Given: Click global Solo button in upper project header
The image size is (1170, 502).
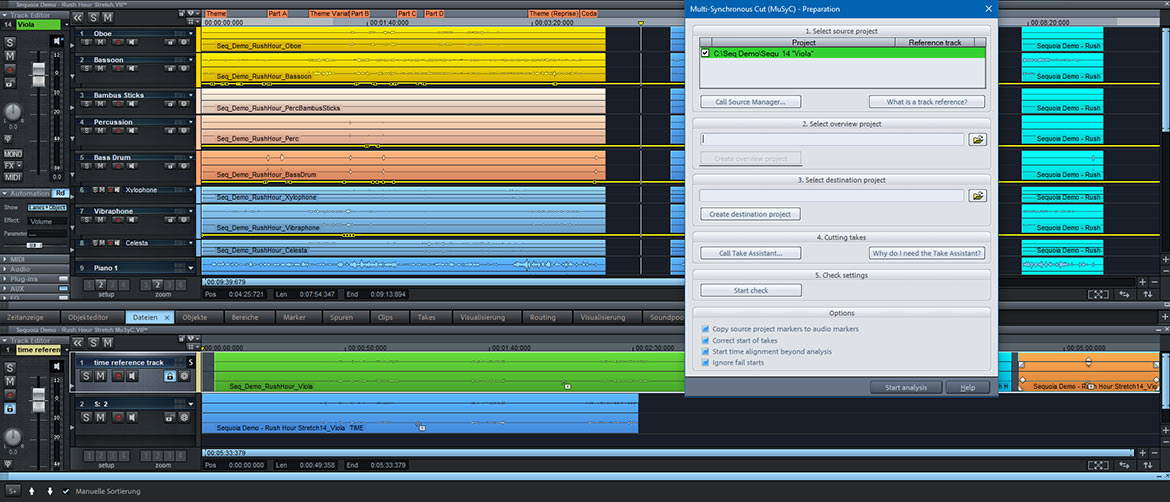Looking at the screenshot, I should (93, 17).
